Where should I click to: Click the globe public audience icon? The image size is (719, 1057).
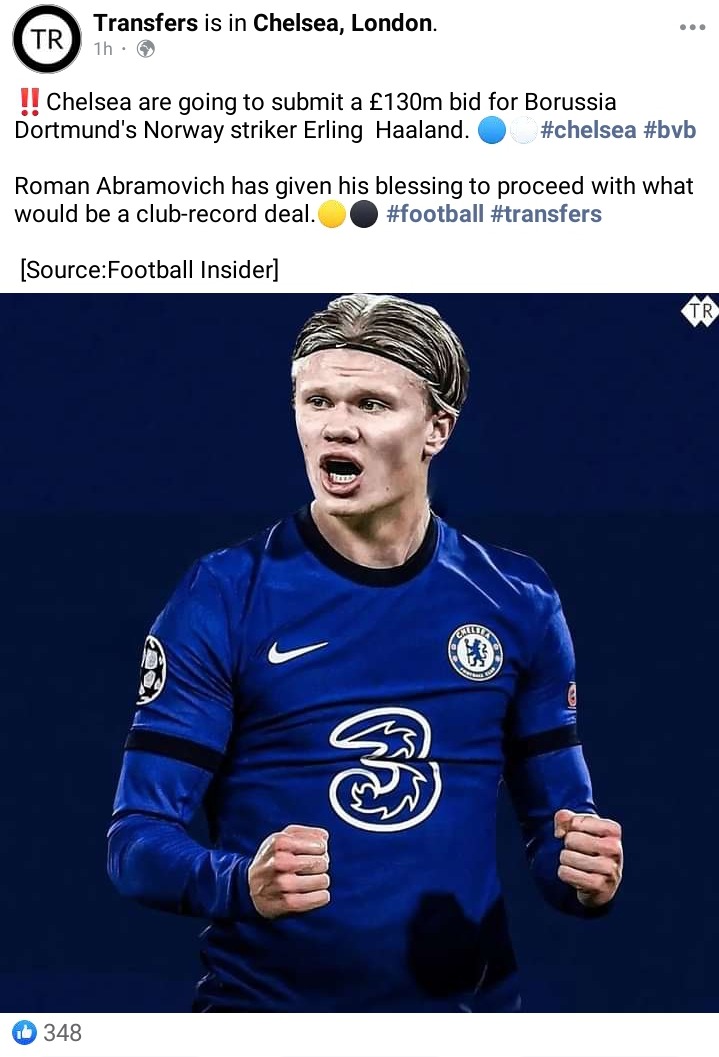[x=146, y=49]
